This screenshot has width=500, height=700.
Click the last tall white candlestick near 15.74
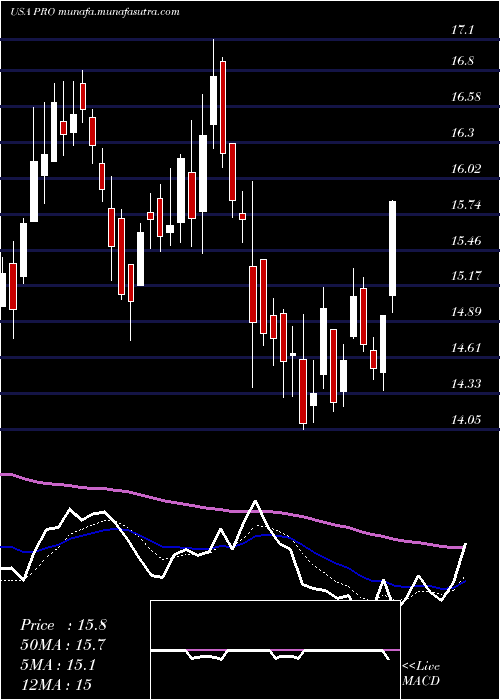pos(393,257)
